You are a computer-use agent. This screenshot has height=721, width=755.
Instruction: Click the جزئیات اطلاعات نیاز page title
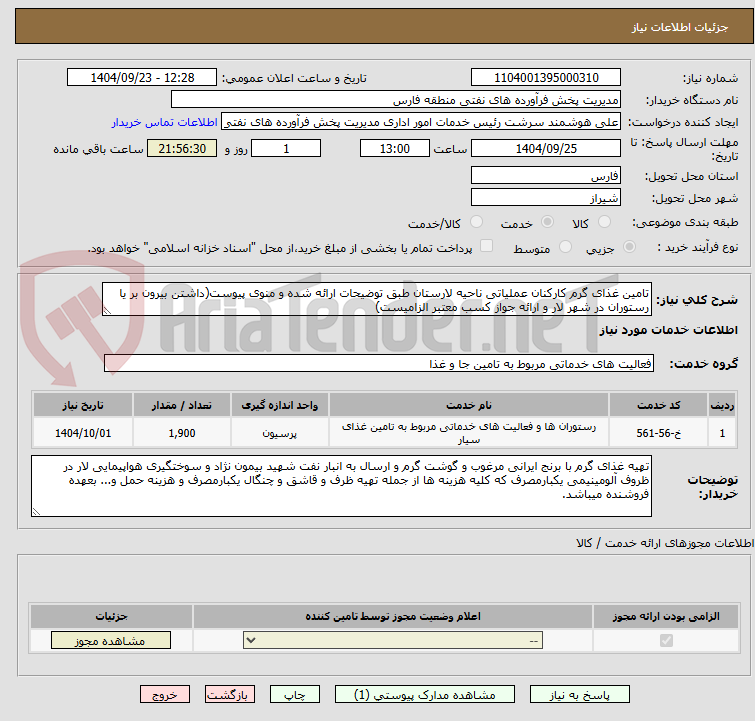click(680, 27)
